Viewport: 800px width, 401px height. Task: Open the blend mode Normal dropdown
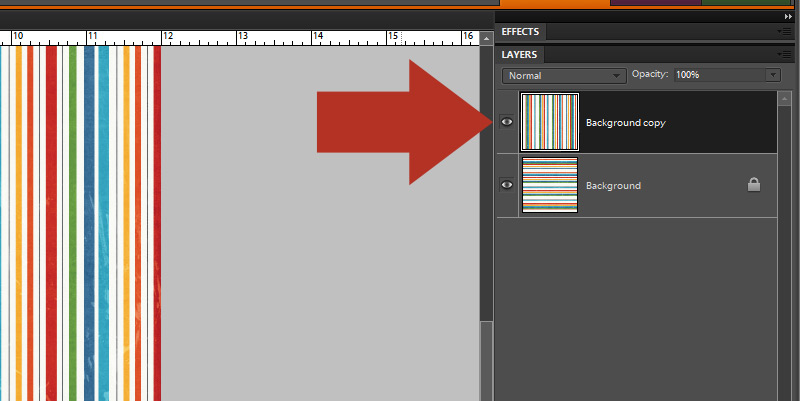tap(564, 76)
